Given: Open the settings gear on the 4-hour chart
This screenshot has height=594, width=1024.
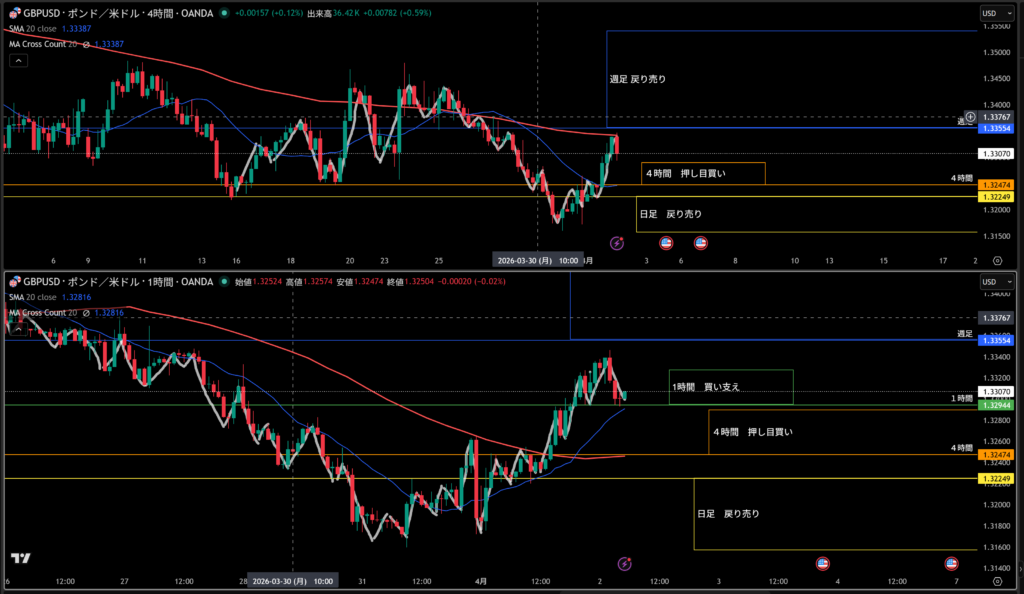Looking at the screenshot, I should [x=996, y=259].
